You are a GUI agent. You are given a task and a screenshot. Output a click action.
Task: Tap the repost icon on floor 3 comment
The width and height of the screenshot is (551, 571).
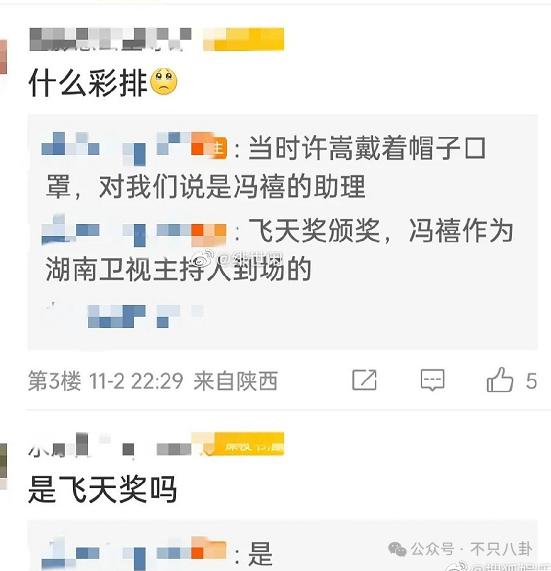tap(364, 380)
